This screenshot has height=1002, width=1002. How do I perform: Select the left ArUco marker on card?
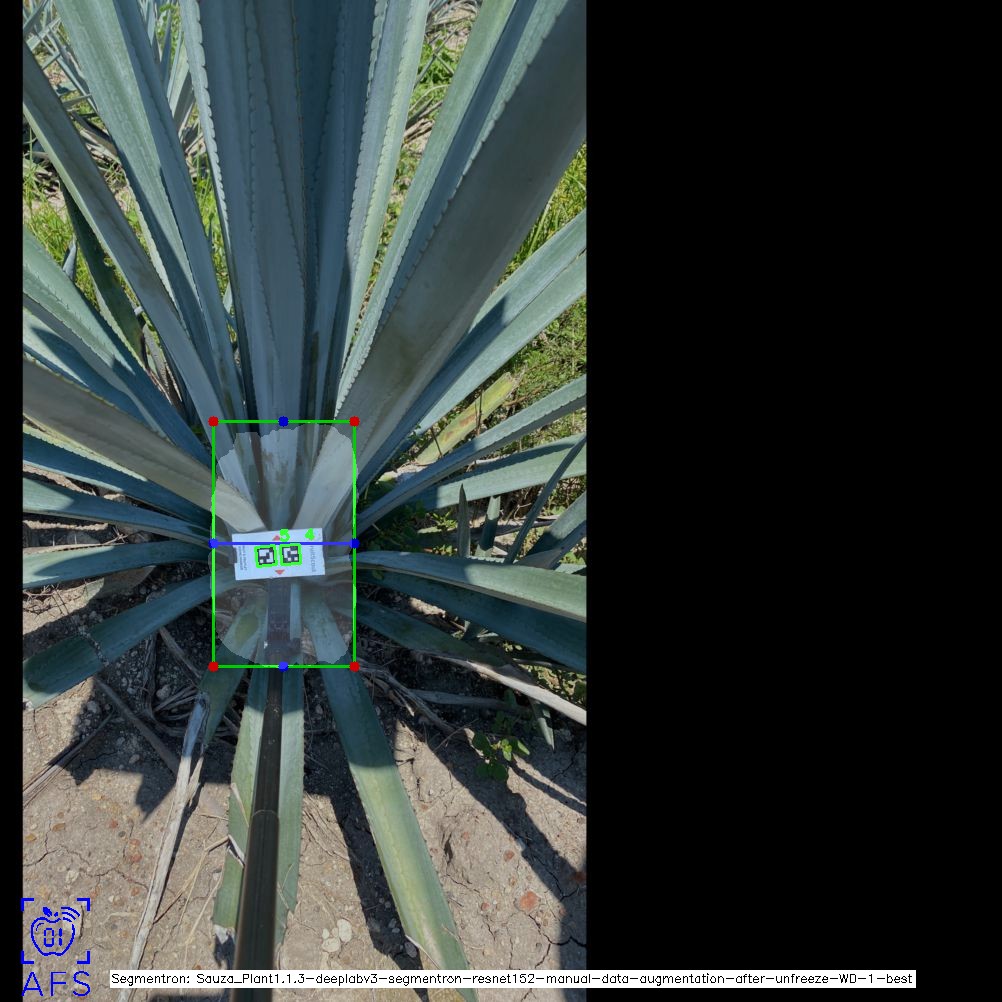point(266,556)
